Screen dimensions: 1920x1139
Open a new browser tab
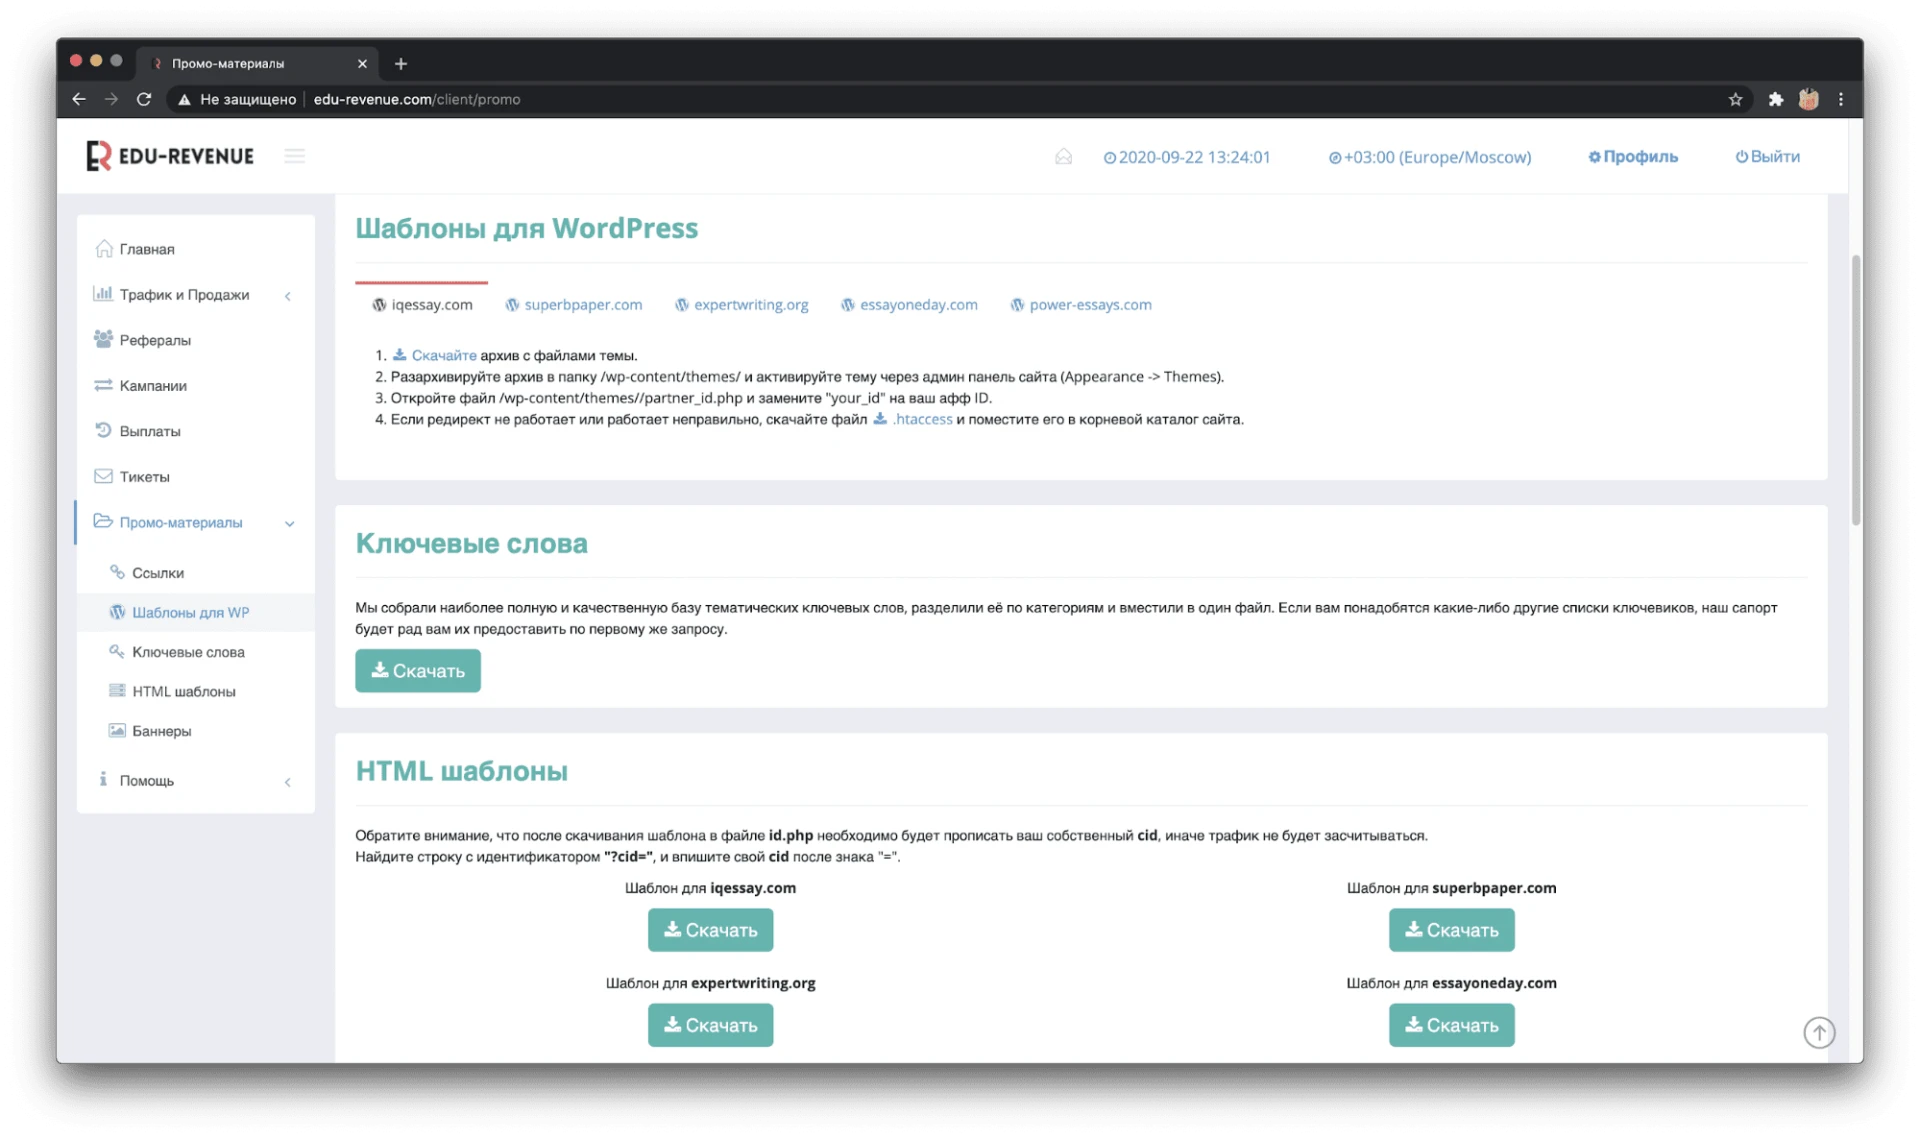pos(401,63)
